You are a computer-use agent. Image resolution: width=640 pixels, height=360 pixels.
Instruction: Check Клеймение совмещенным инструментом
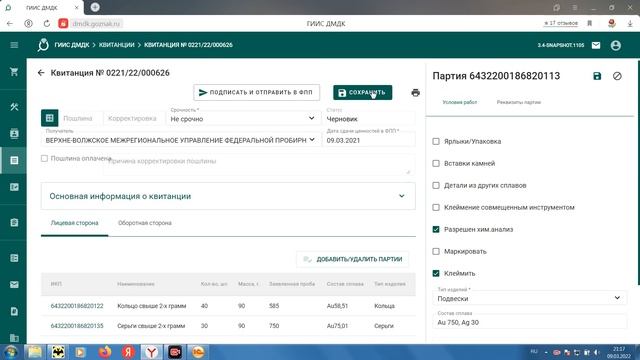436,207
